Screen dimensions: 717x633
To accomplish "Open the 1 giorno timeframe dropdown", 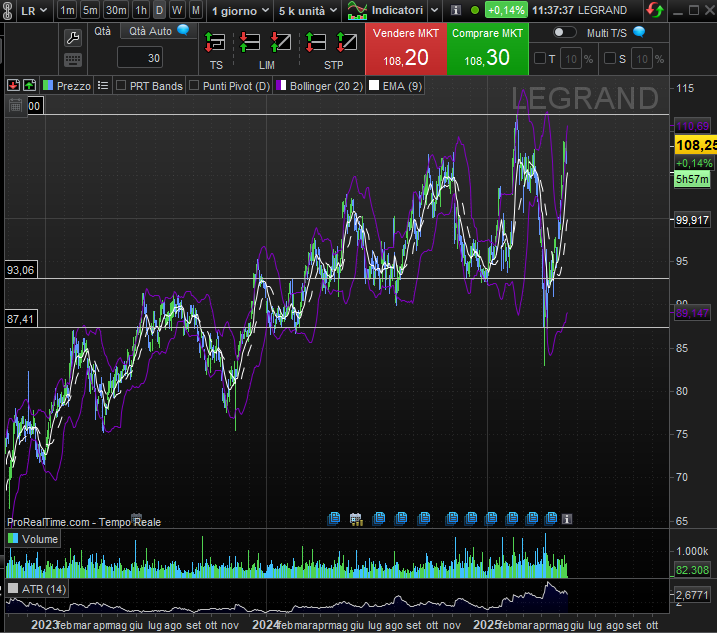I will (240, 11).
